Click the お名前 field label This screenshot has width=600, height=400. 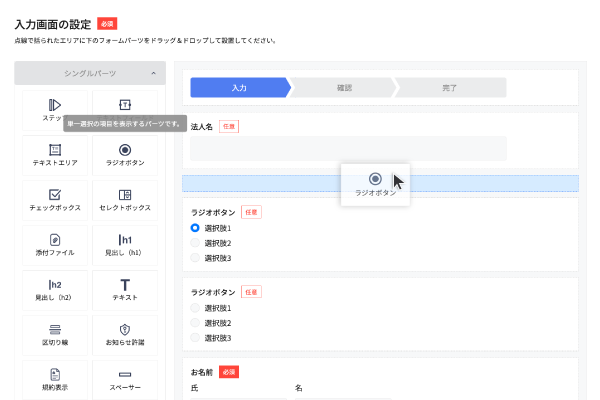(x=202, y=372)
